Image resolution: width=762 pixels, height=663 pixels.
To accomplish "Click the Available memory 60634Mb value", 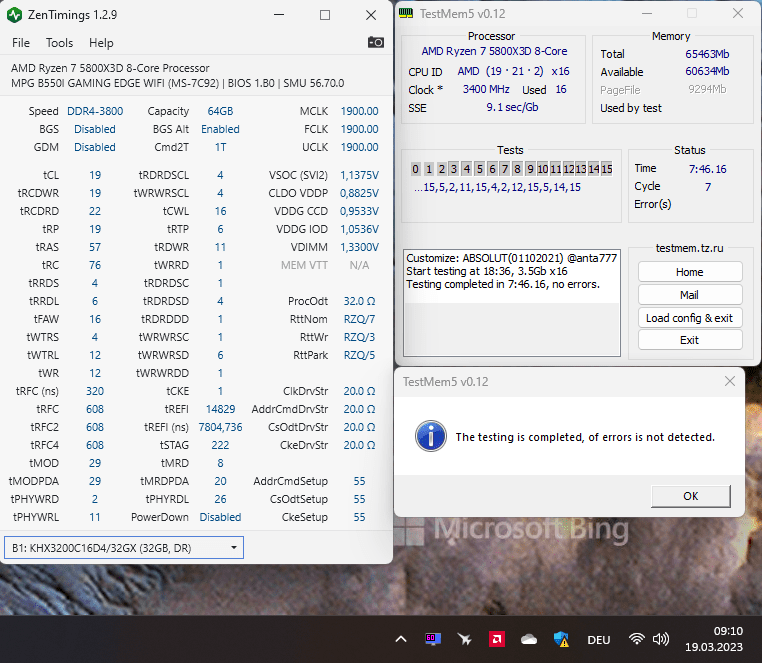I will tap(707, 71).
